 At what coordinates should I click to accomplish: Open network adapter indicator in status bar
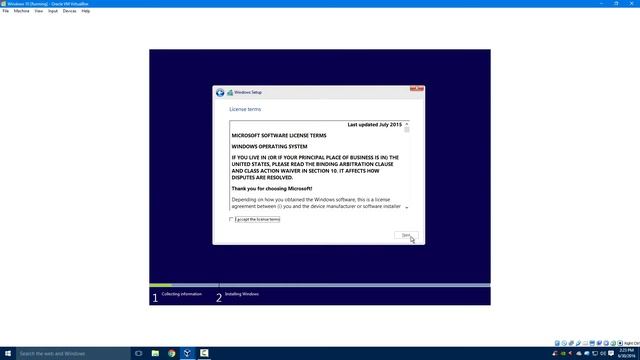[x=571, y=343]
